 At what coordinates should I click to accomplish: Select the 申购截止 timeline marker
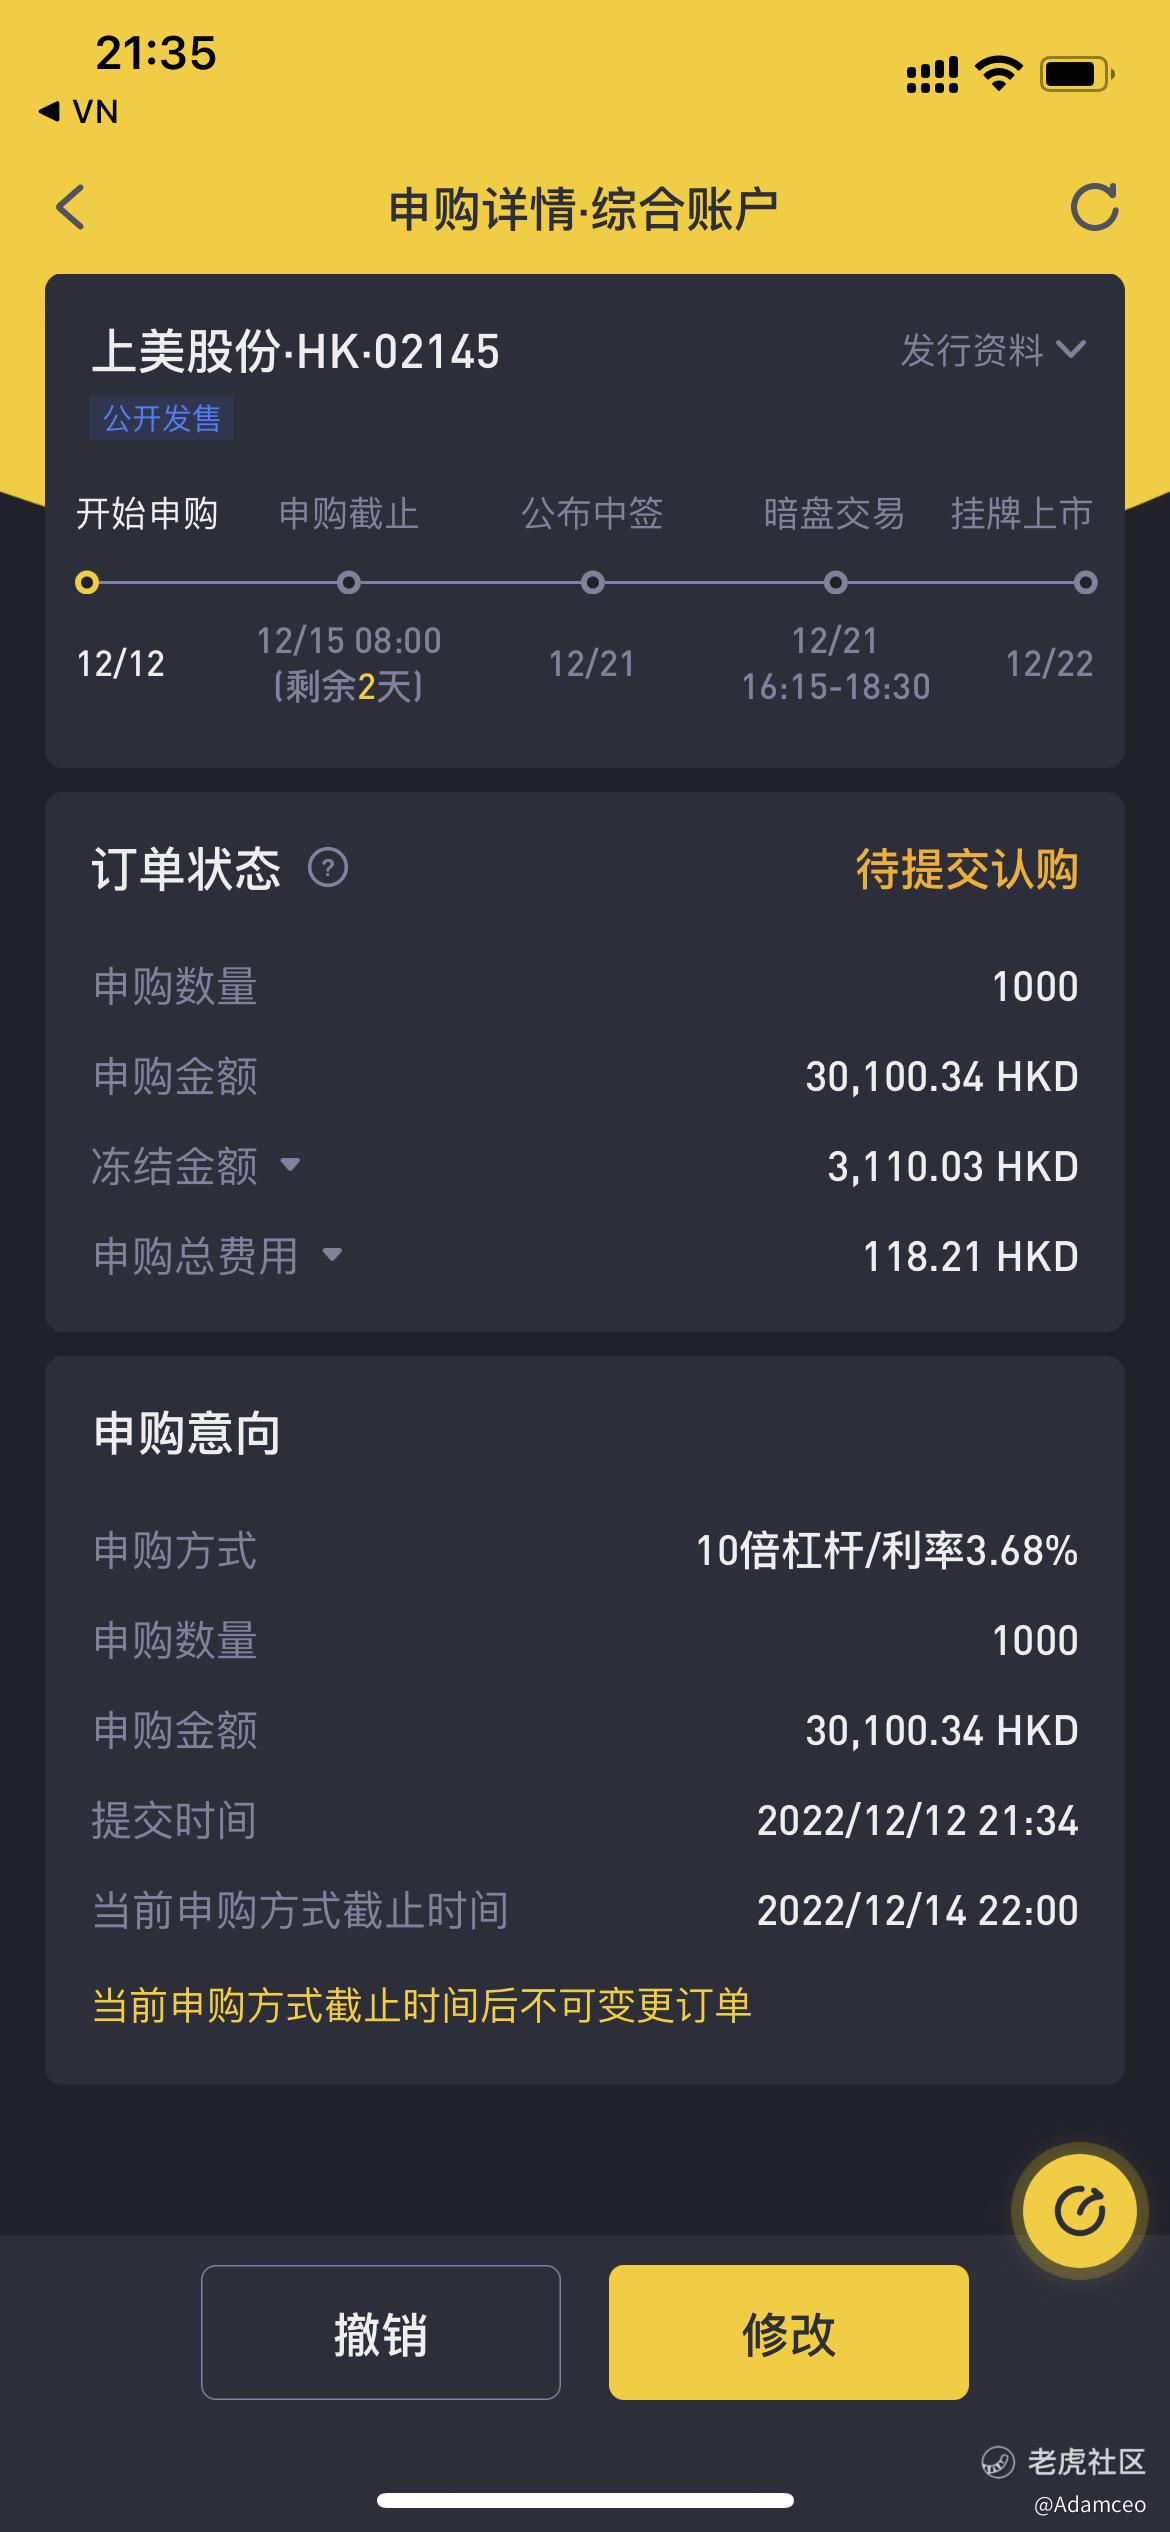point(348,582)
